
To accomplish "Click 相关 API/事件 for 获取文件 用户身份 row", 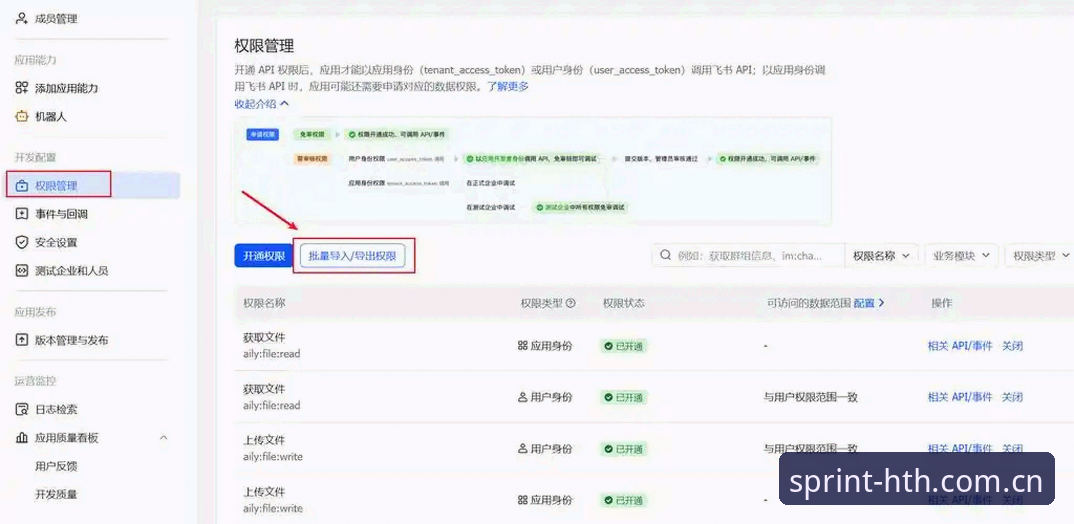I will pyautogui.click(x=960, y=397).
